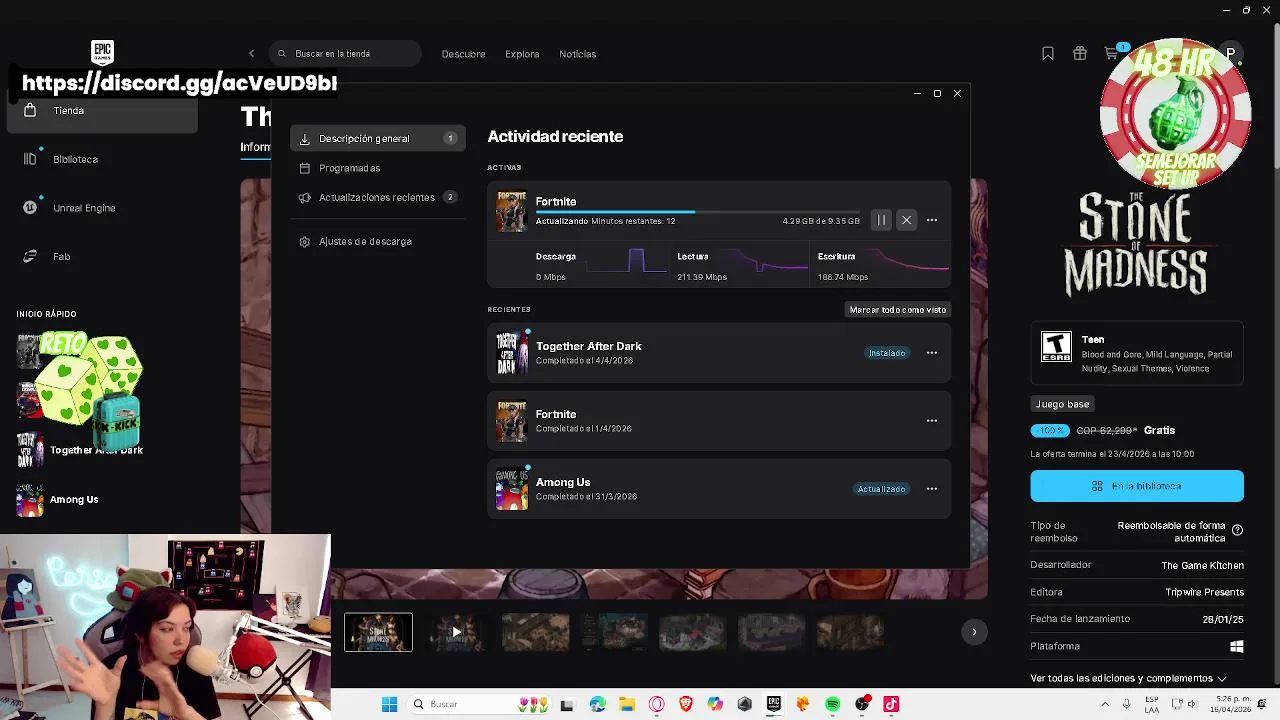Click Tripwire Presents publisher link
The width and height of the screenshot is (1280, 720).
(1204, 593)
